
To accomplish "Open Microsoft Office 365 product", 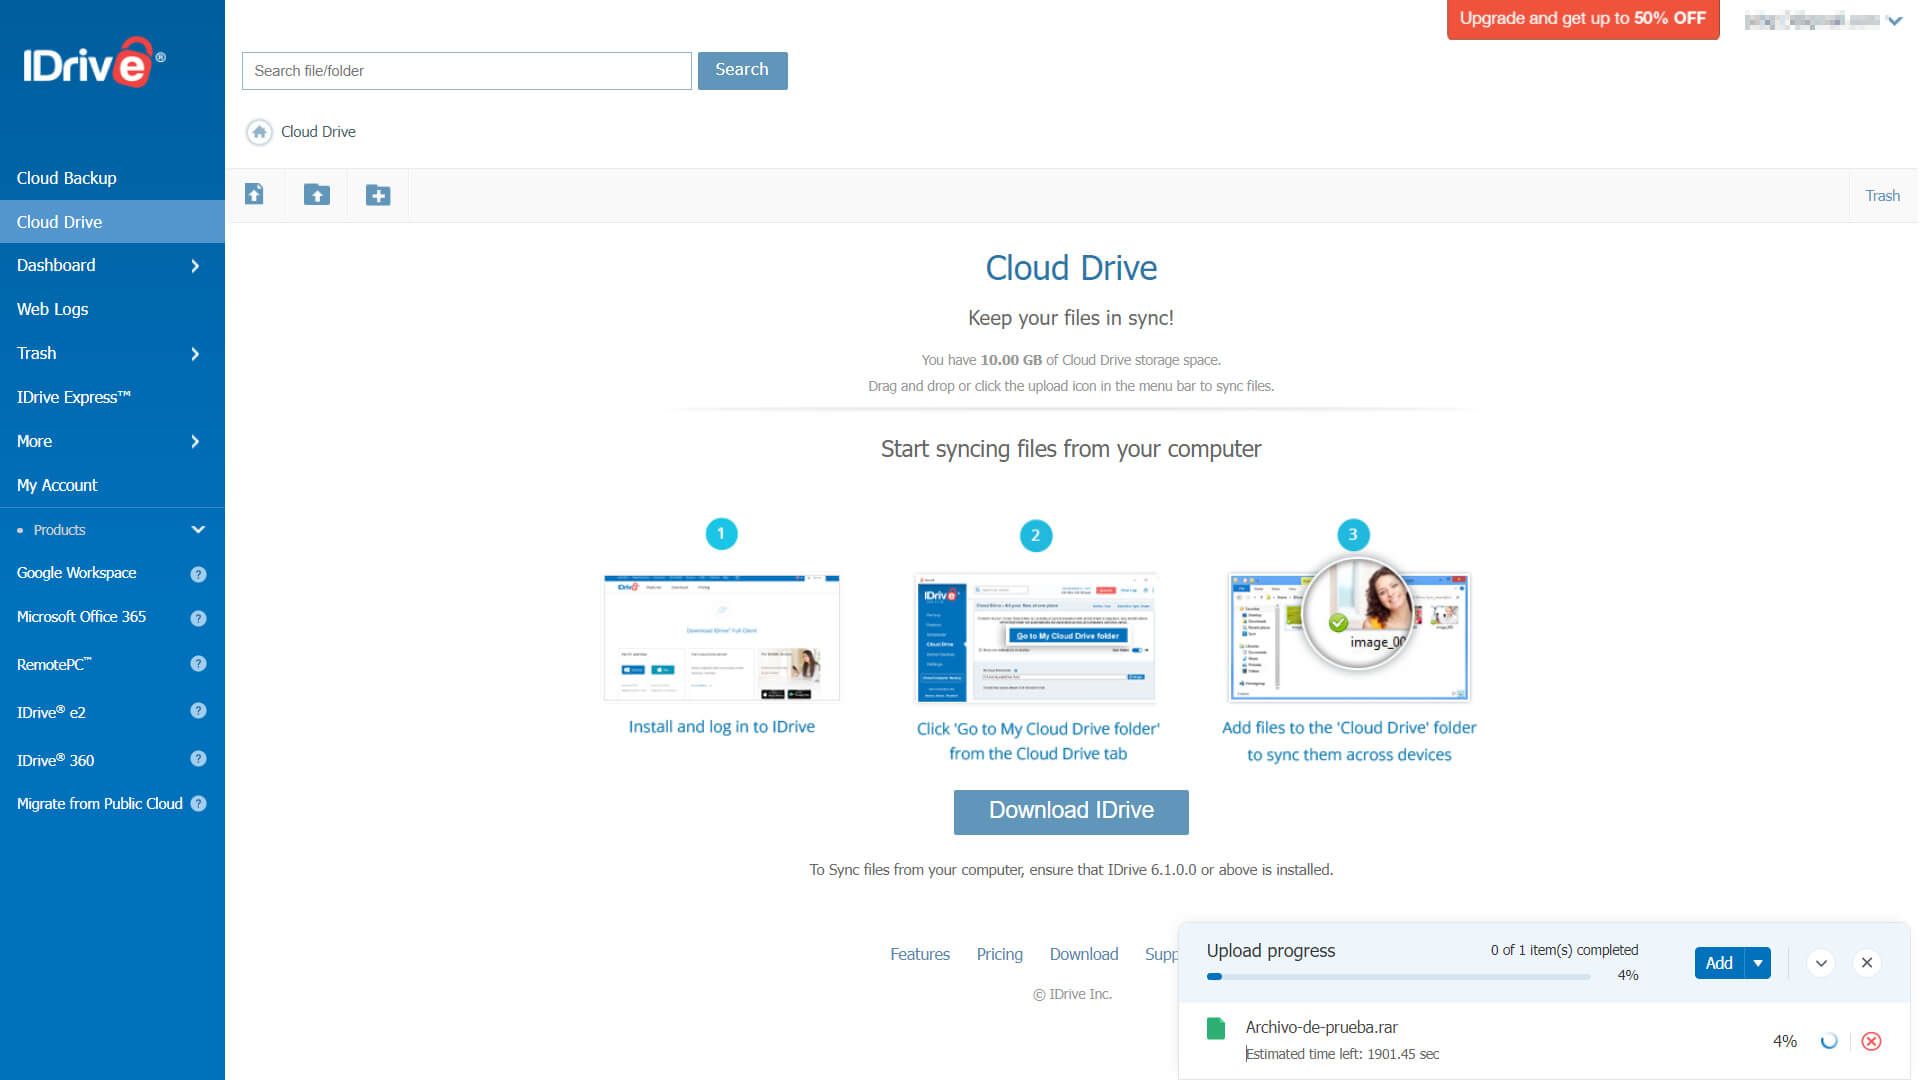I will [x=81, y=617].
